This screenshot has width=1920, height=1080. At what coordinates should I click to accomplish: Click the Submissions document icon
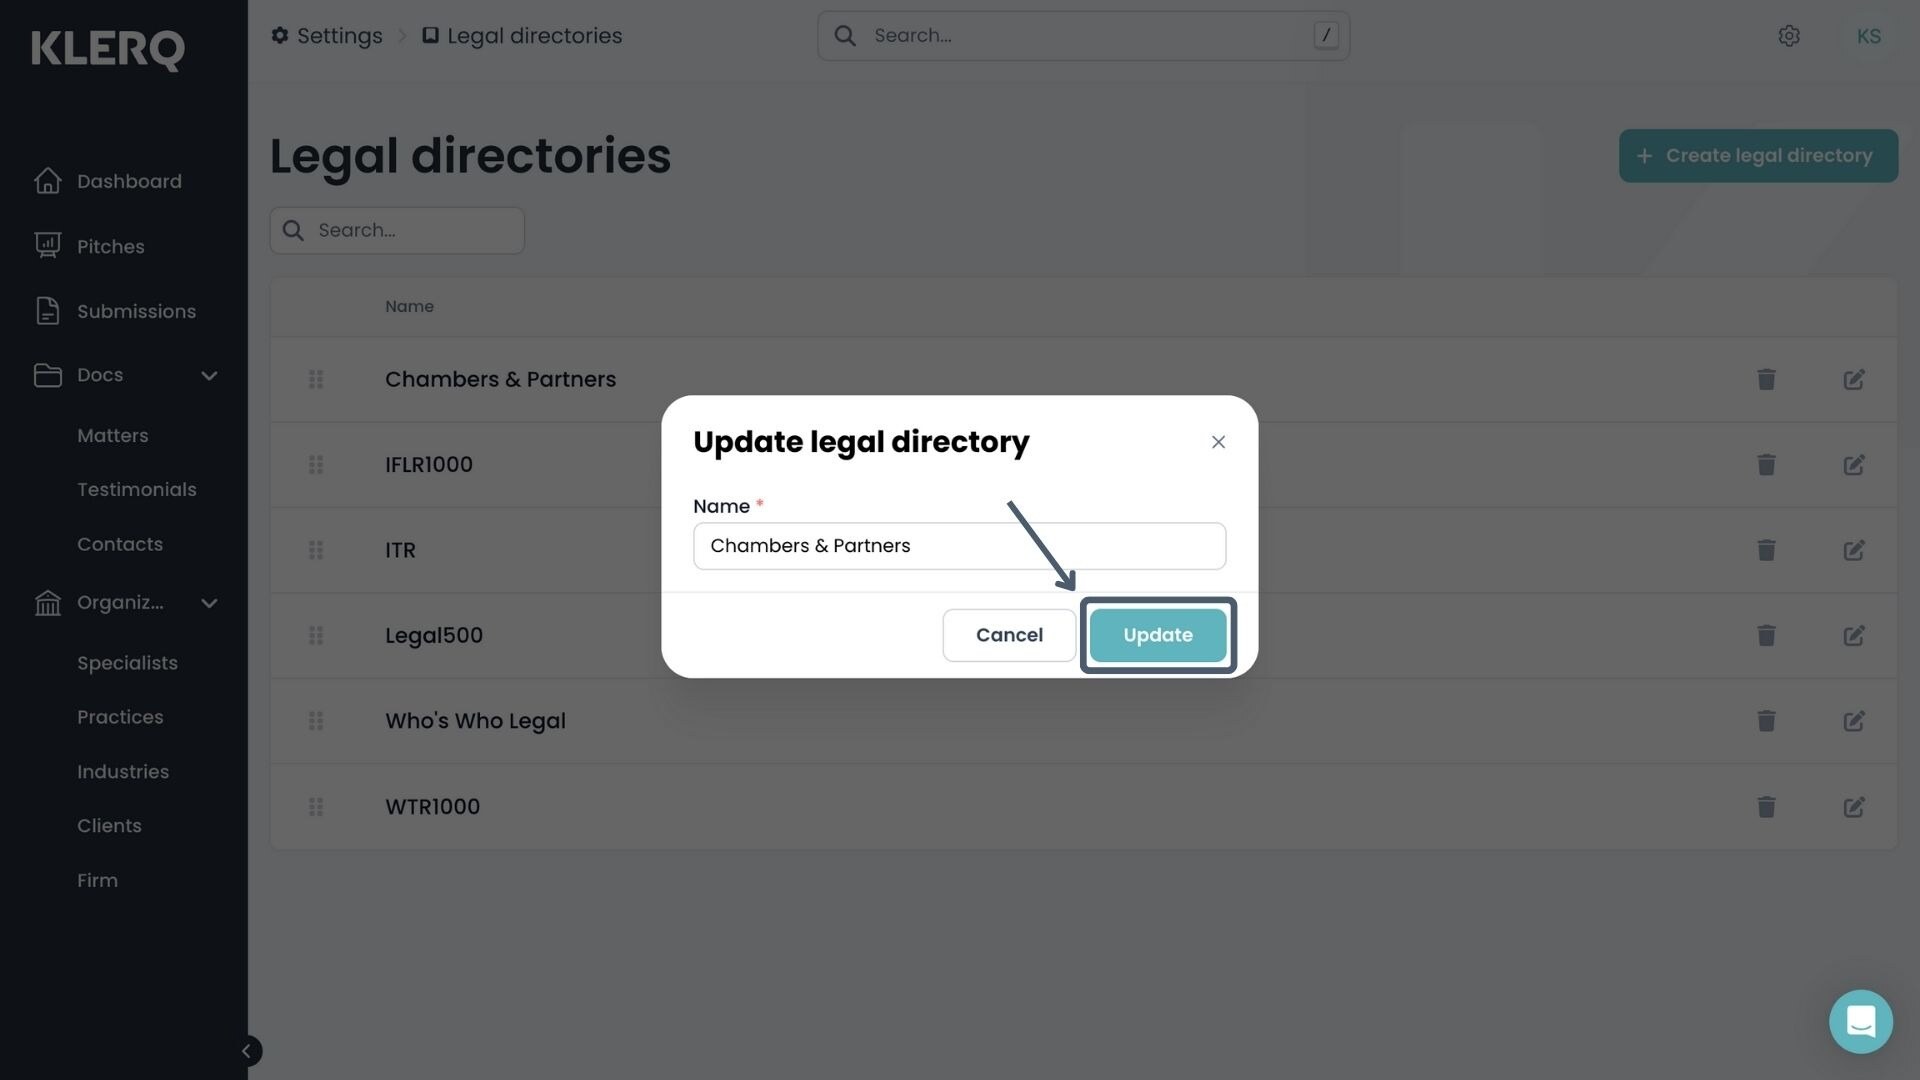47,310
